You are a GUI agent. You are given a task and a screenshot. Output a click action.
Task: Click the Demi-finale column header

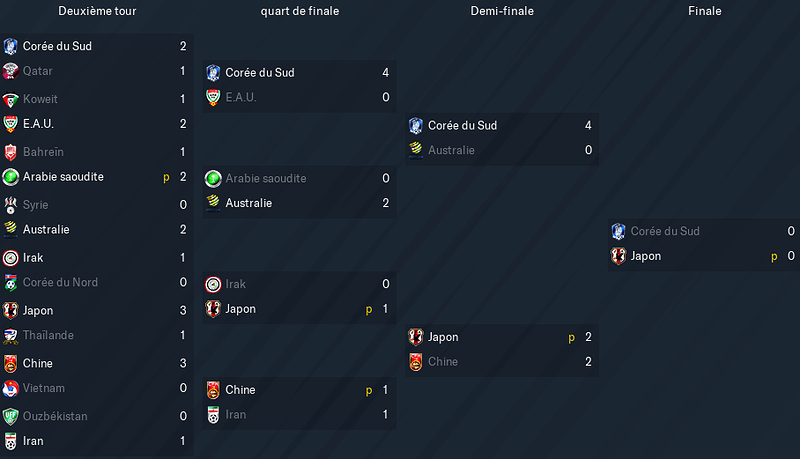point(502,11)
